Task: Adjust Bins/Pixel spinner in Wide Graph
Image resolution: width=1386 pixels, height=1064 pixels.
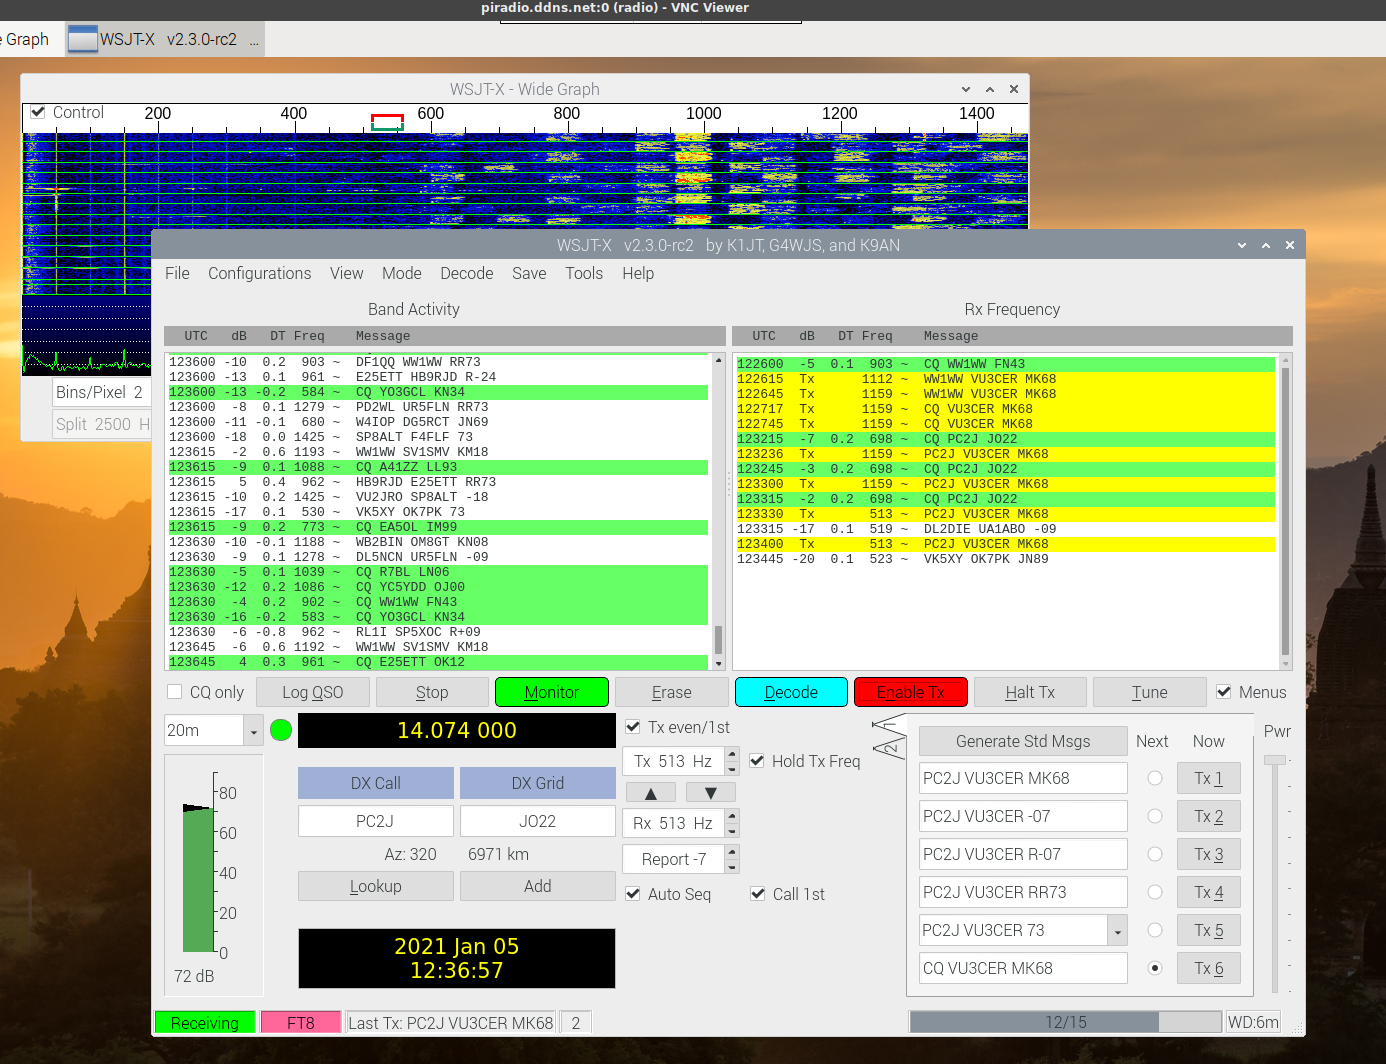Action: click(x=101, y=392)
